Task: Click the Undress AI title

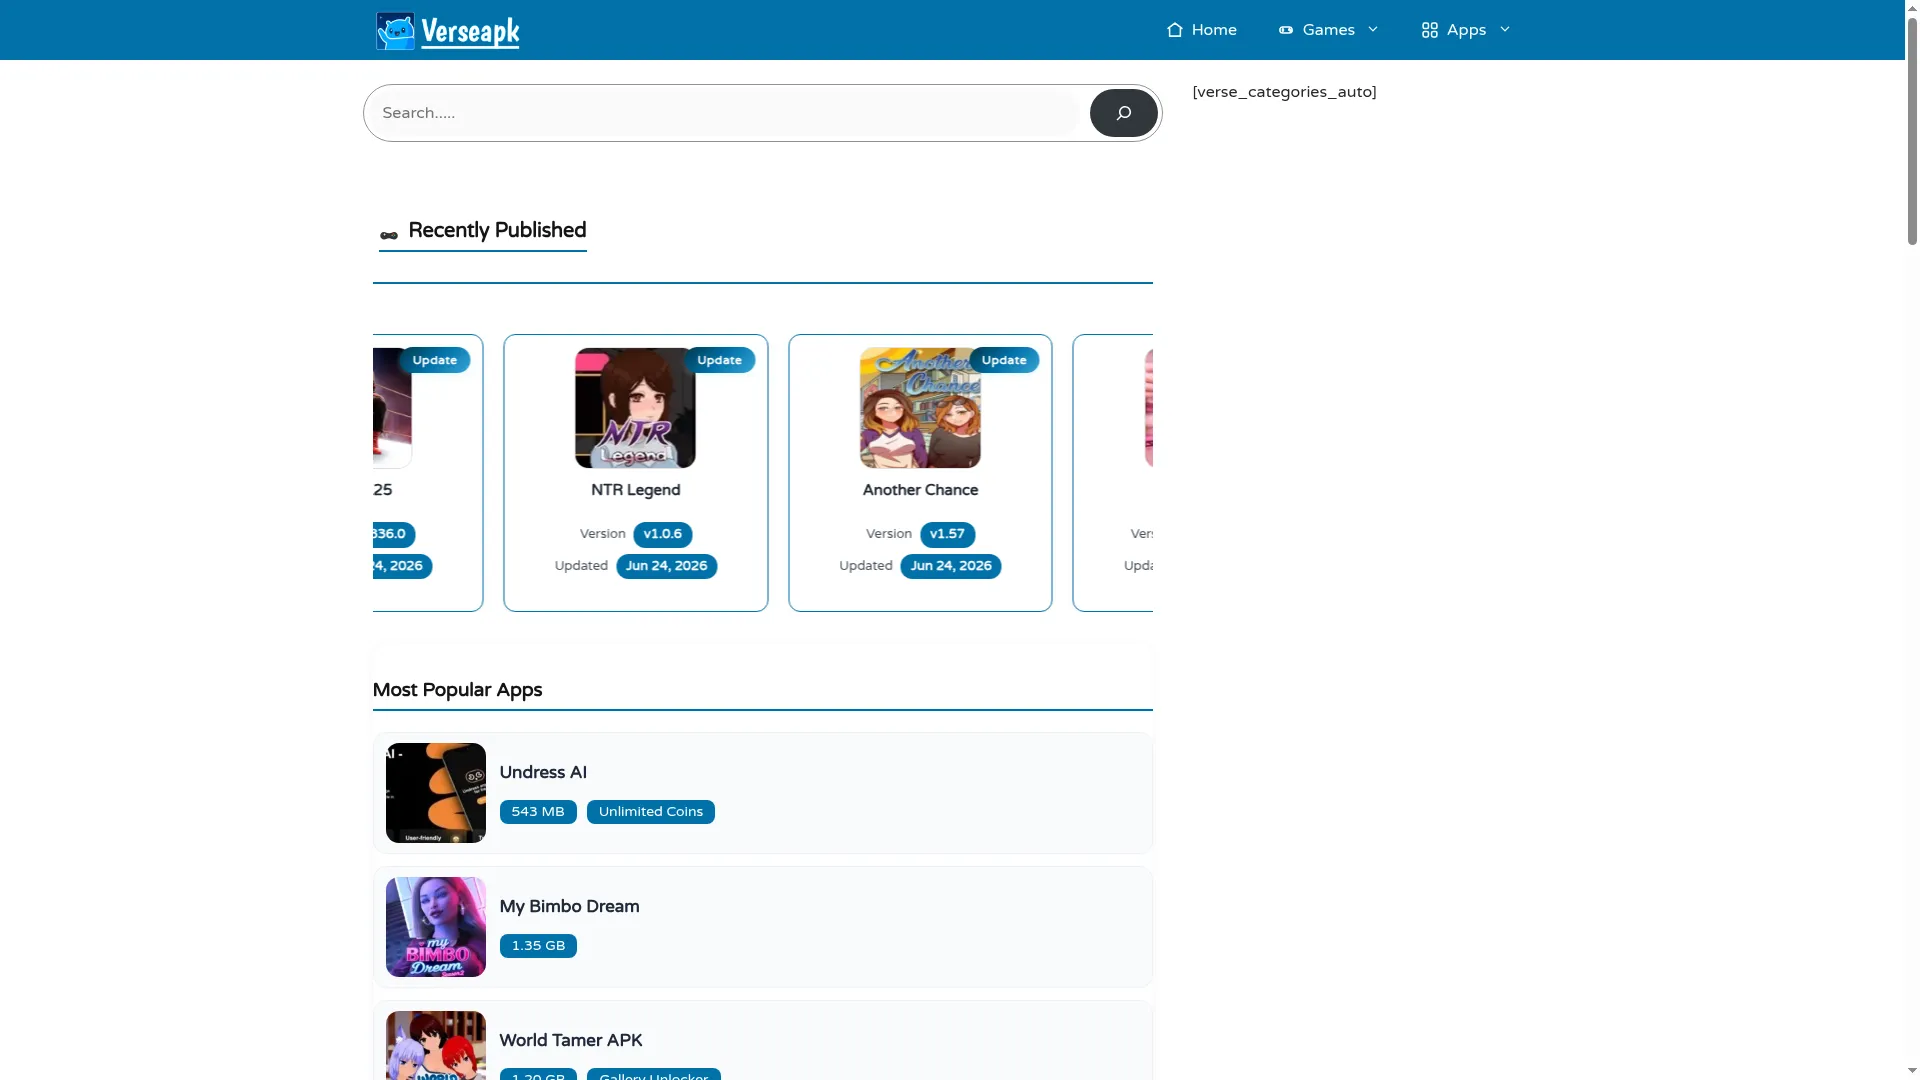Action: 543,772
